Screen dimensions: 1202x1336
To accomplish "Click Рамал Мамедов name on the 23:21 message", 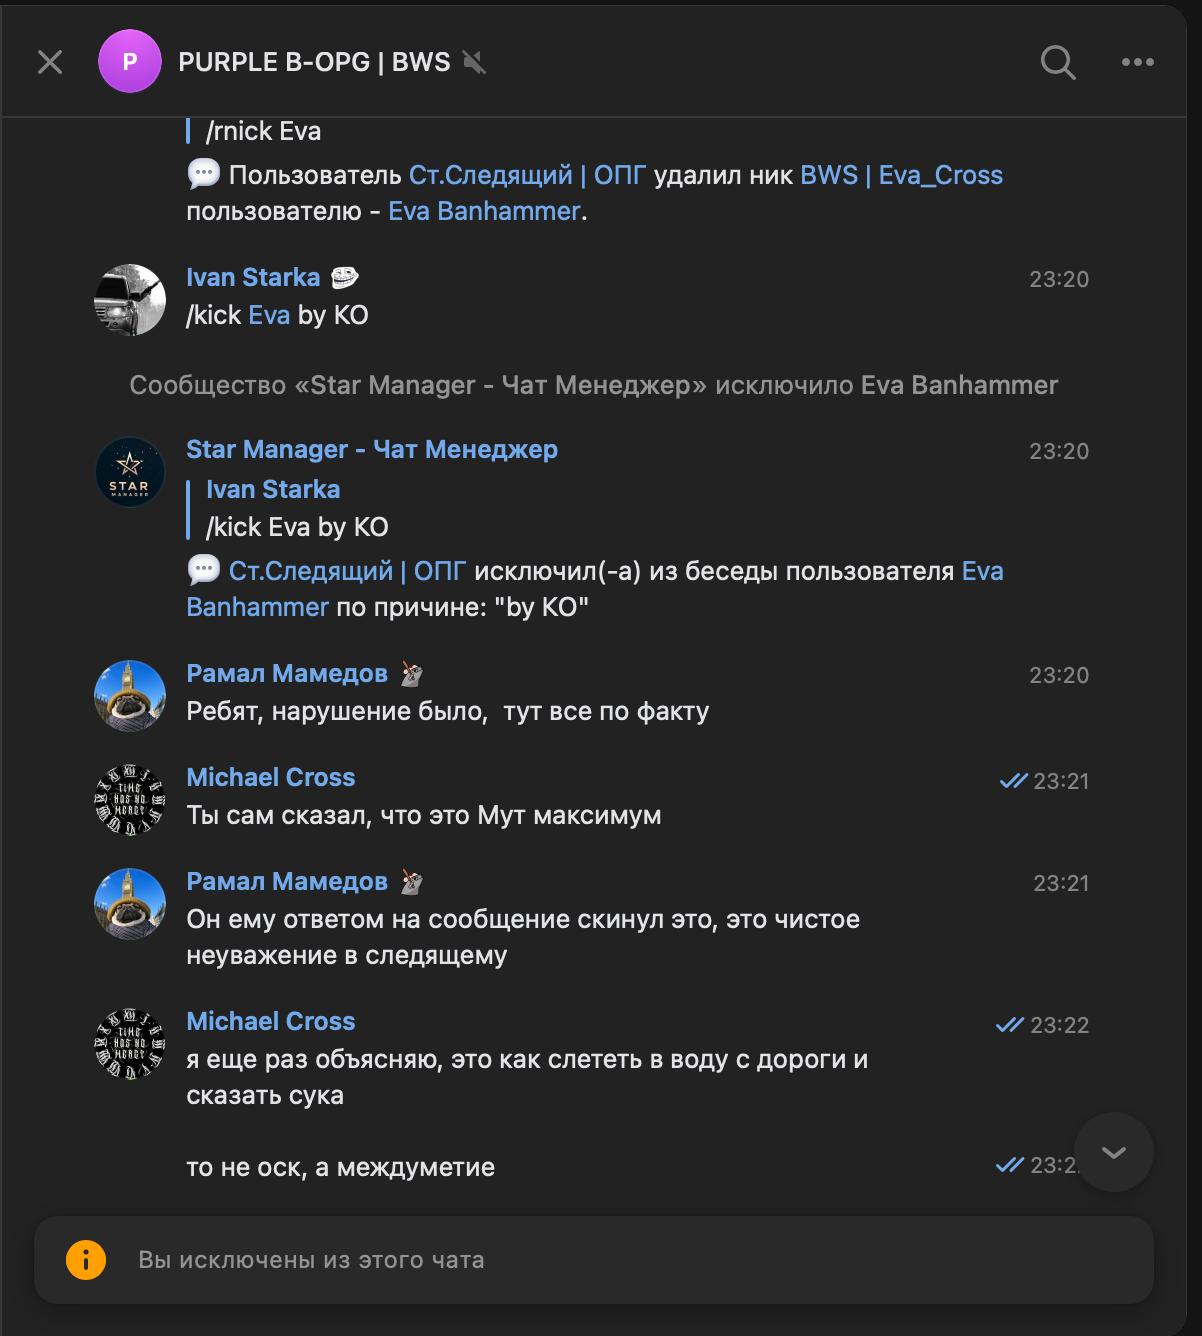I will coord(287,881).
